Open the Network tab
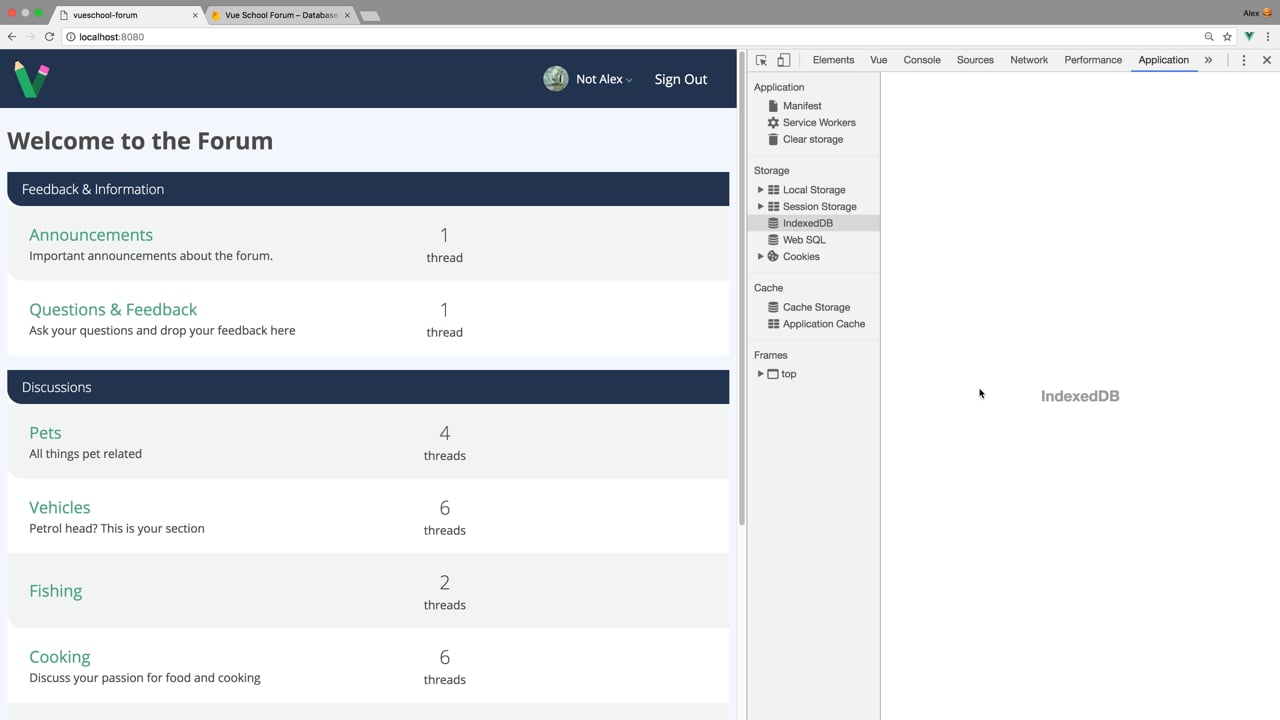The height and width of the screenshot is (720, 1280). coord(1029,60)
